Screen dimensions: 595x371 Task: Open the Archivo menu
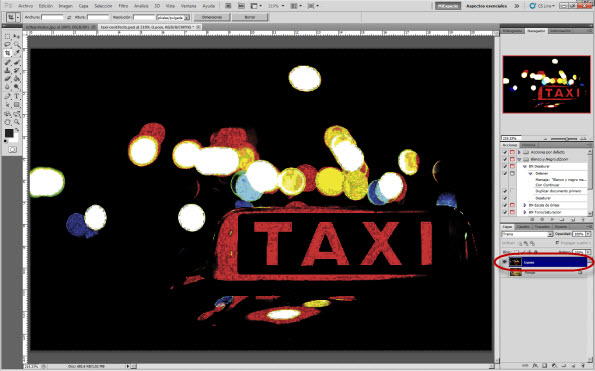coord(25,6)
